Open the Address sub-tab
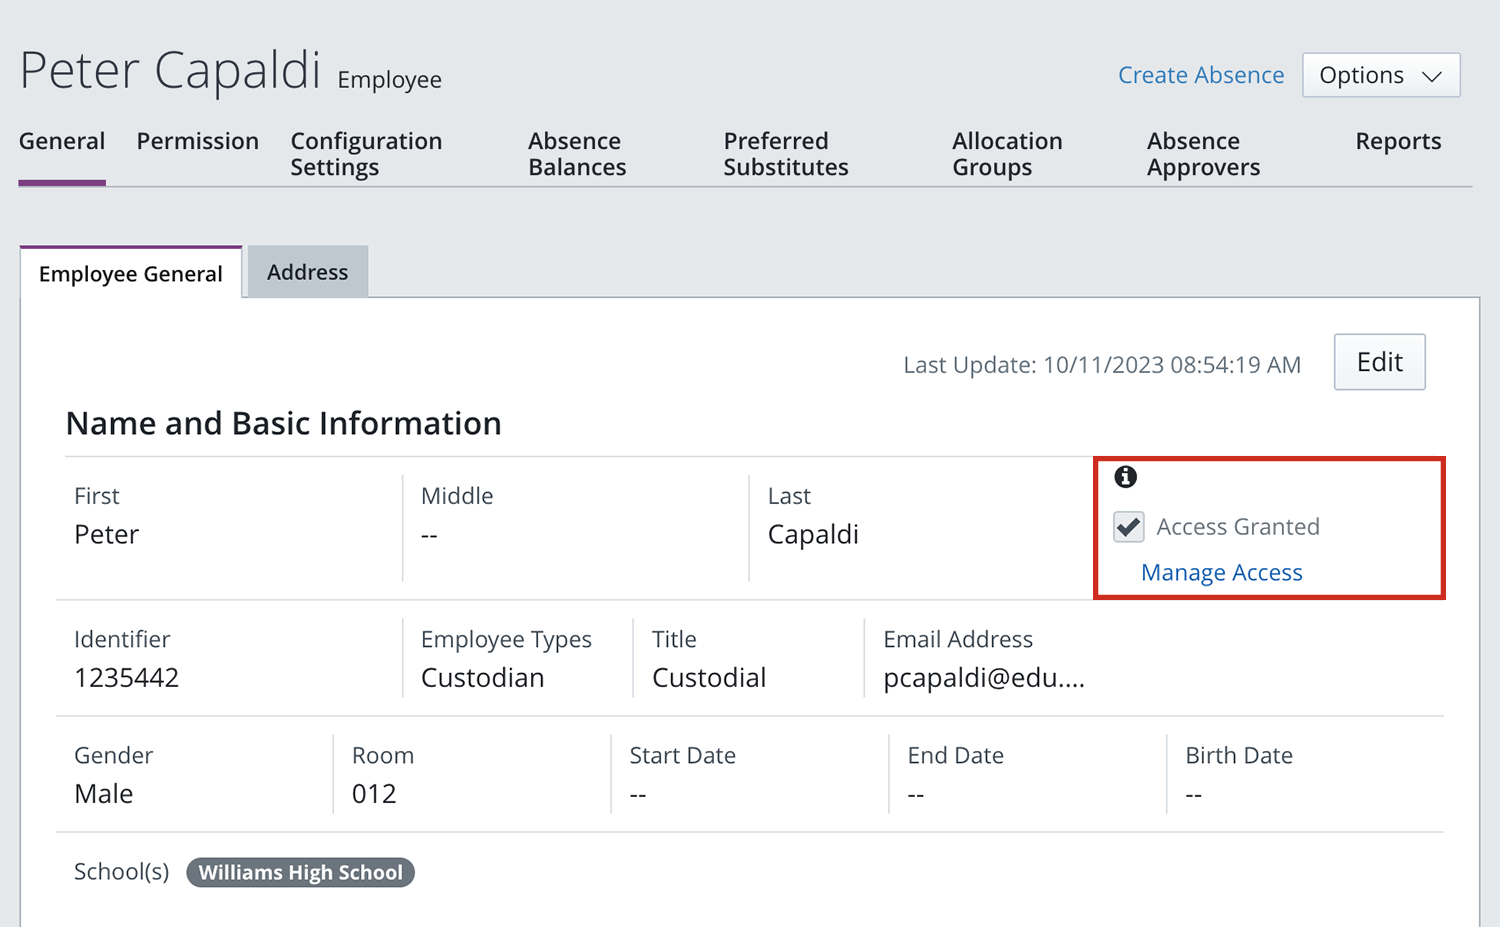This screenshot has height=927, width=1500. pos(307,273)
